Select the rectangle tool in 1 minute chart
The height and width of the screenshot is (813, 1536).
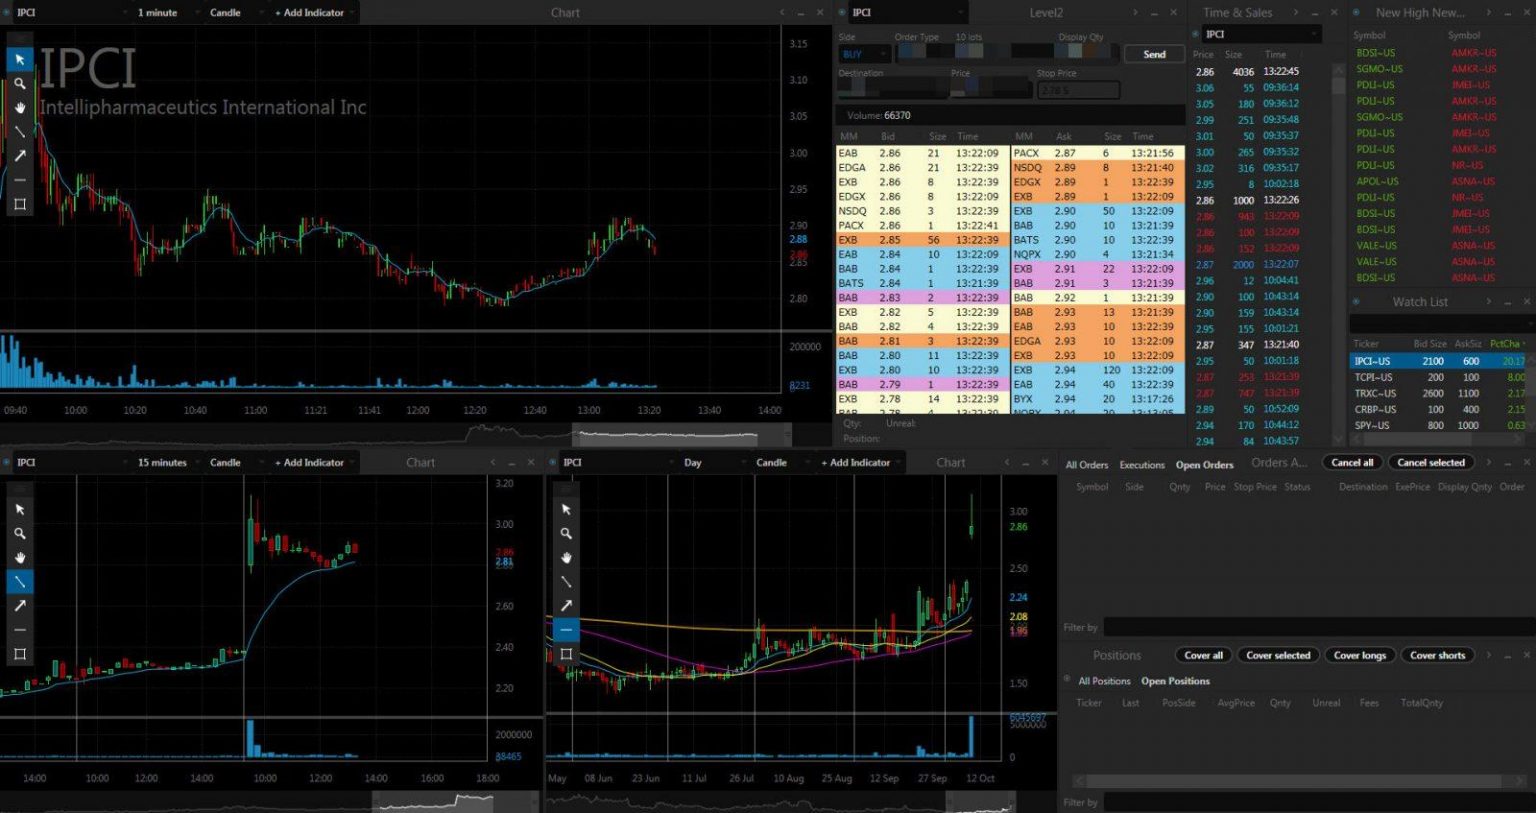(x=20, y=204)
